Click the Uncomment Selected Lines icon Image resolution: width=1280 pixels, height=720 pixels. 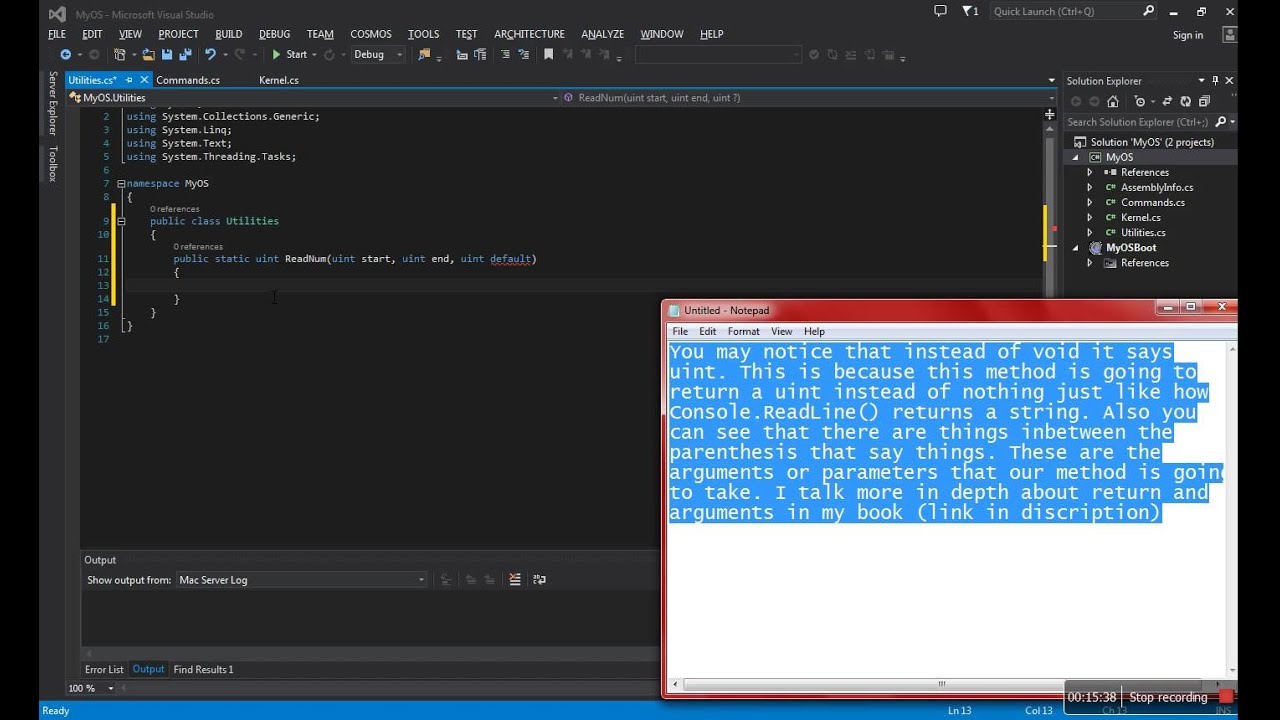coord(524,54)
